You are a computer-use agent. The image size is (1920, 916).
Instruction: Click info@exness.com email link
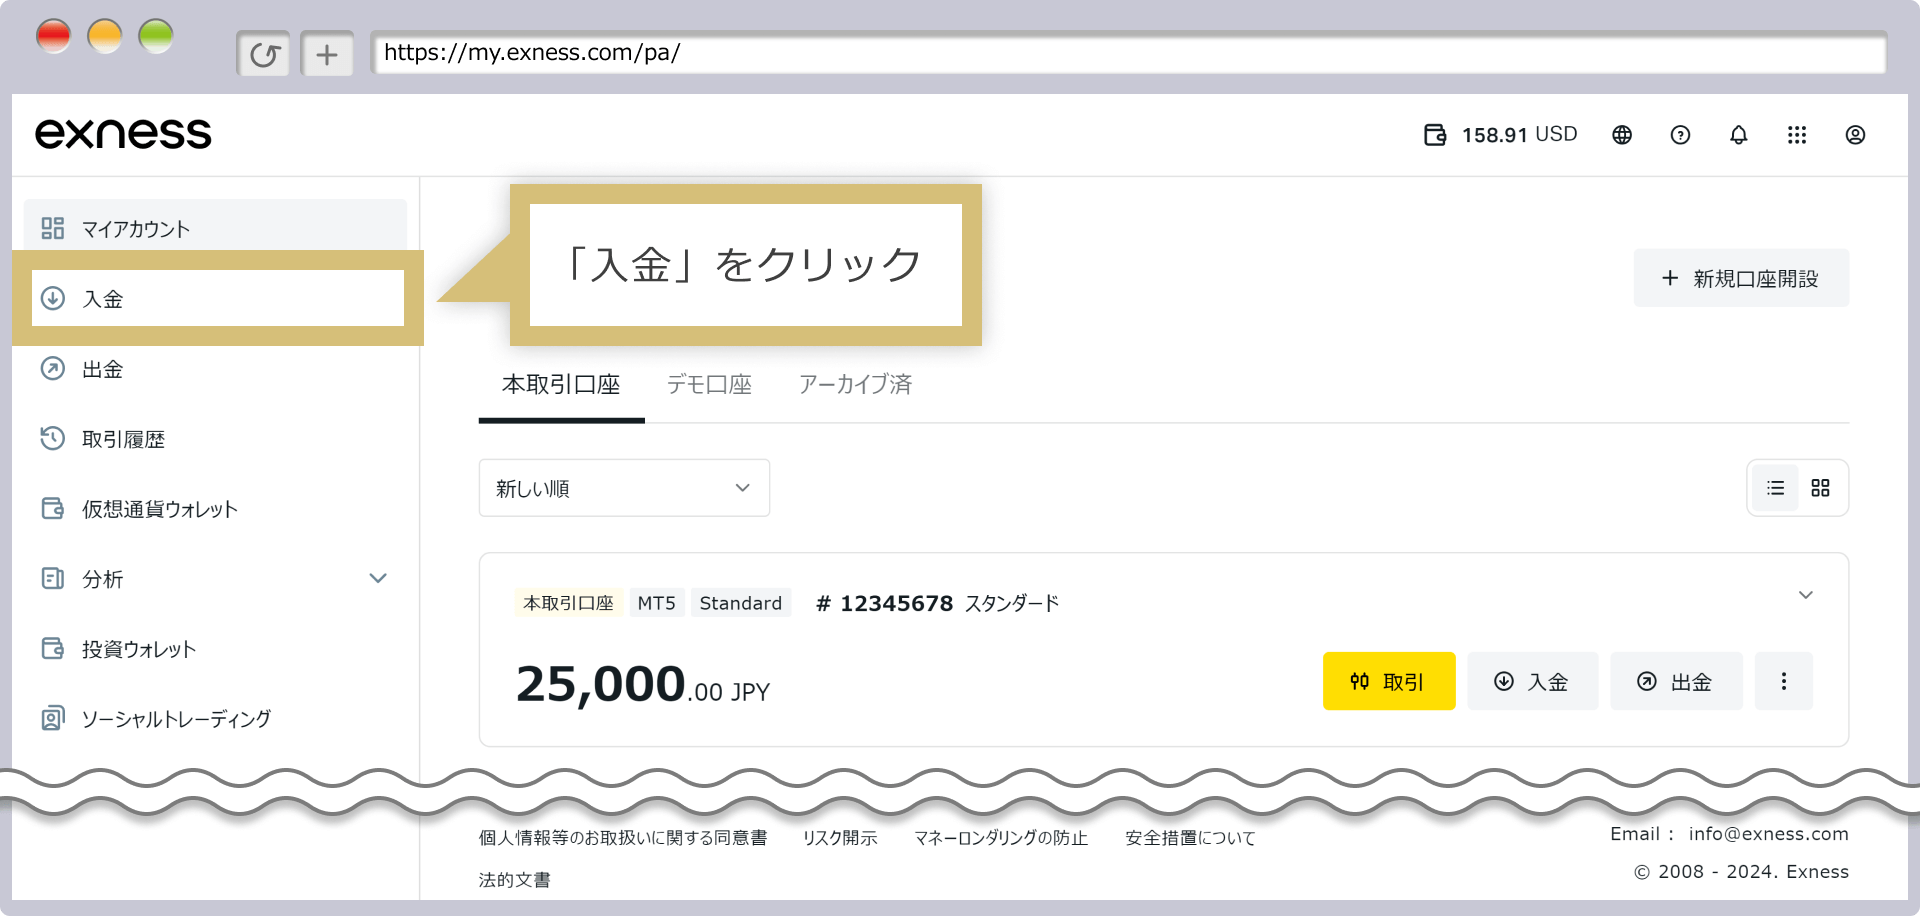(x=1769, y=834)
